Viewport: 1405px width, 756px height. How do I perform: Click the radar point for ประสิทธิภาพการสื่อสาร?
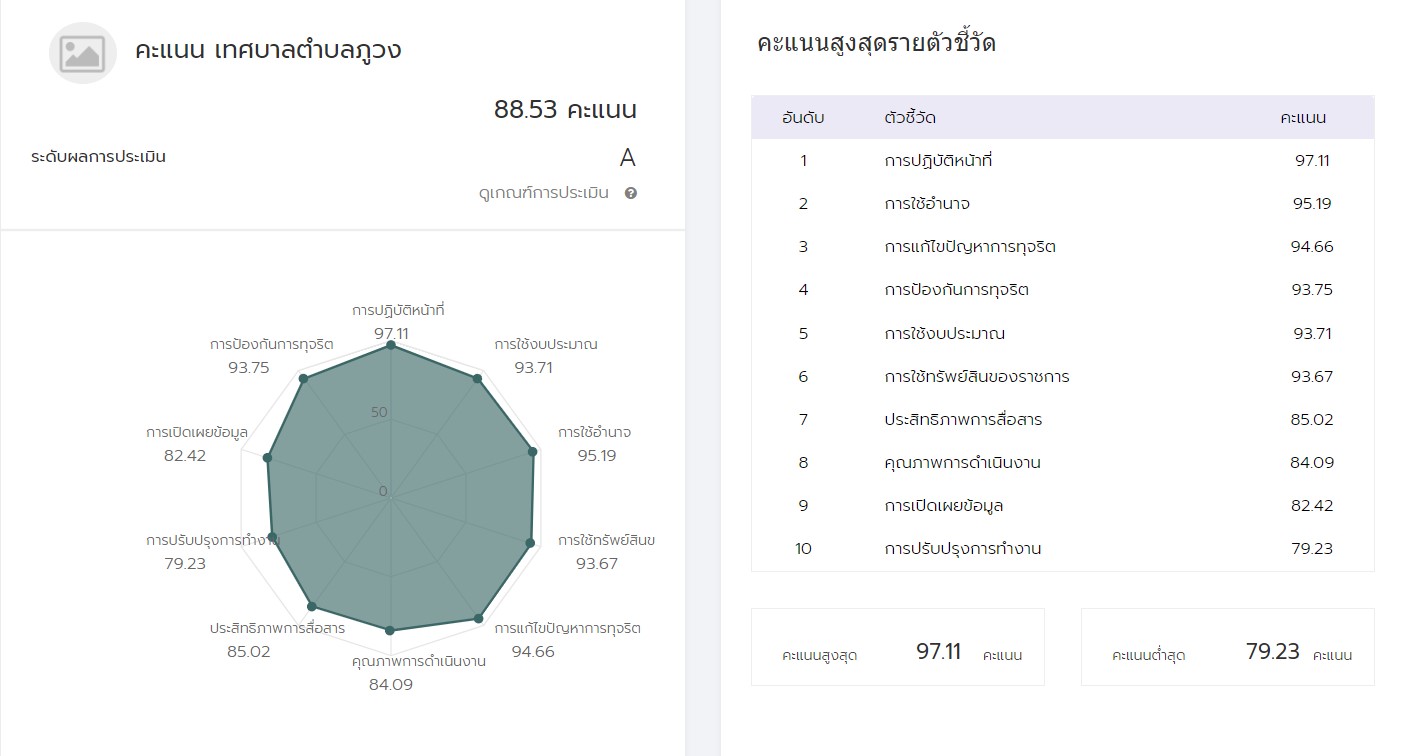point(312,606)
